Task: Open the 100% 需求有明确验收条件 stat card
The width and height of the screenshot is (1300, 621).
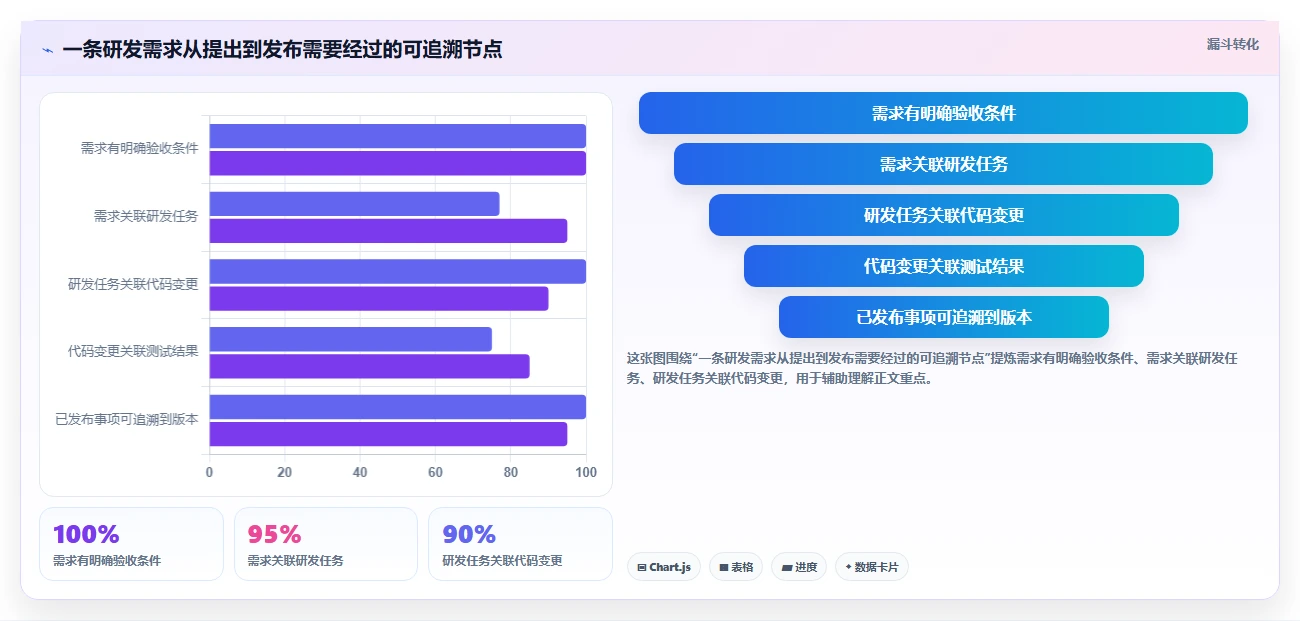Action: [x=131, y=544]
